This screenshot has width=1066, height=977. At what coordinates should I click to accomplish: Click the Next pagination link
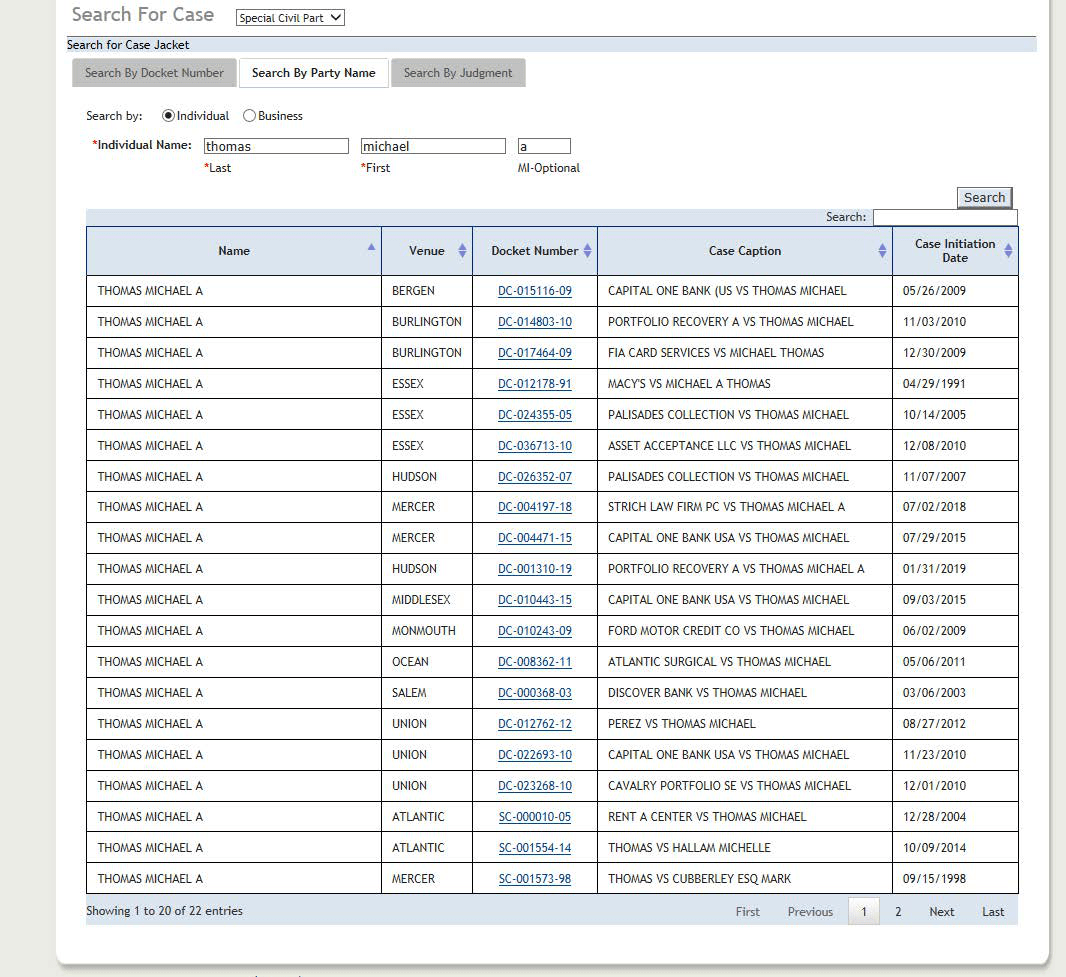pos(941,912)
